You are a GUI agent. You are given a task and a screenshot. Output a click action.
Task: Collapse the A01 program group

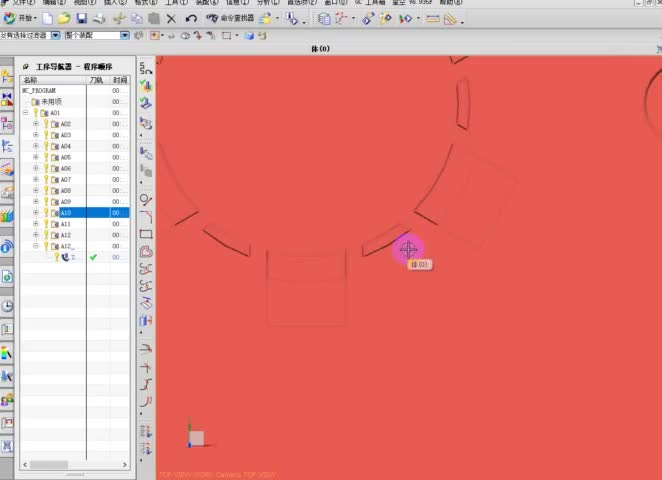point(26,113)
